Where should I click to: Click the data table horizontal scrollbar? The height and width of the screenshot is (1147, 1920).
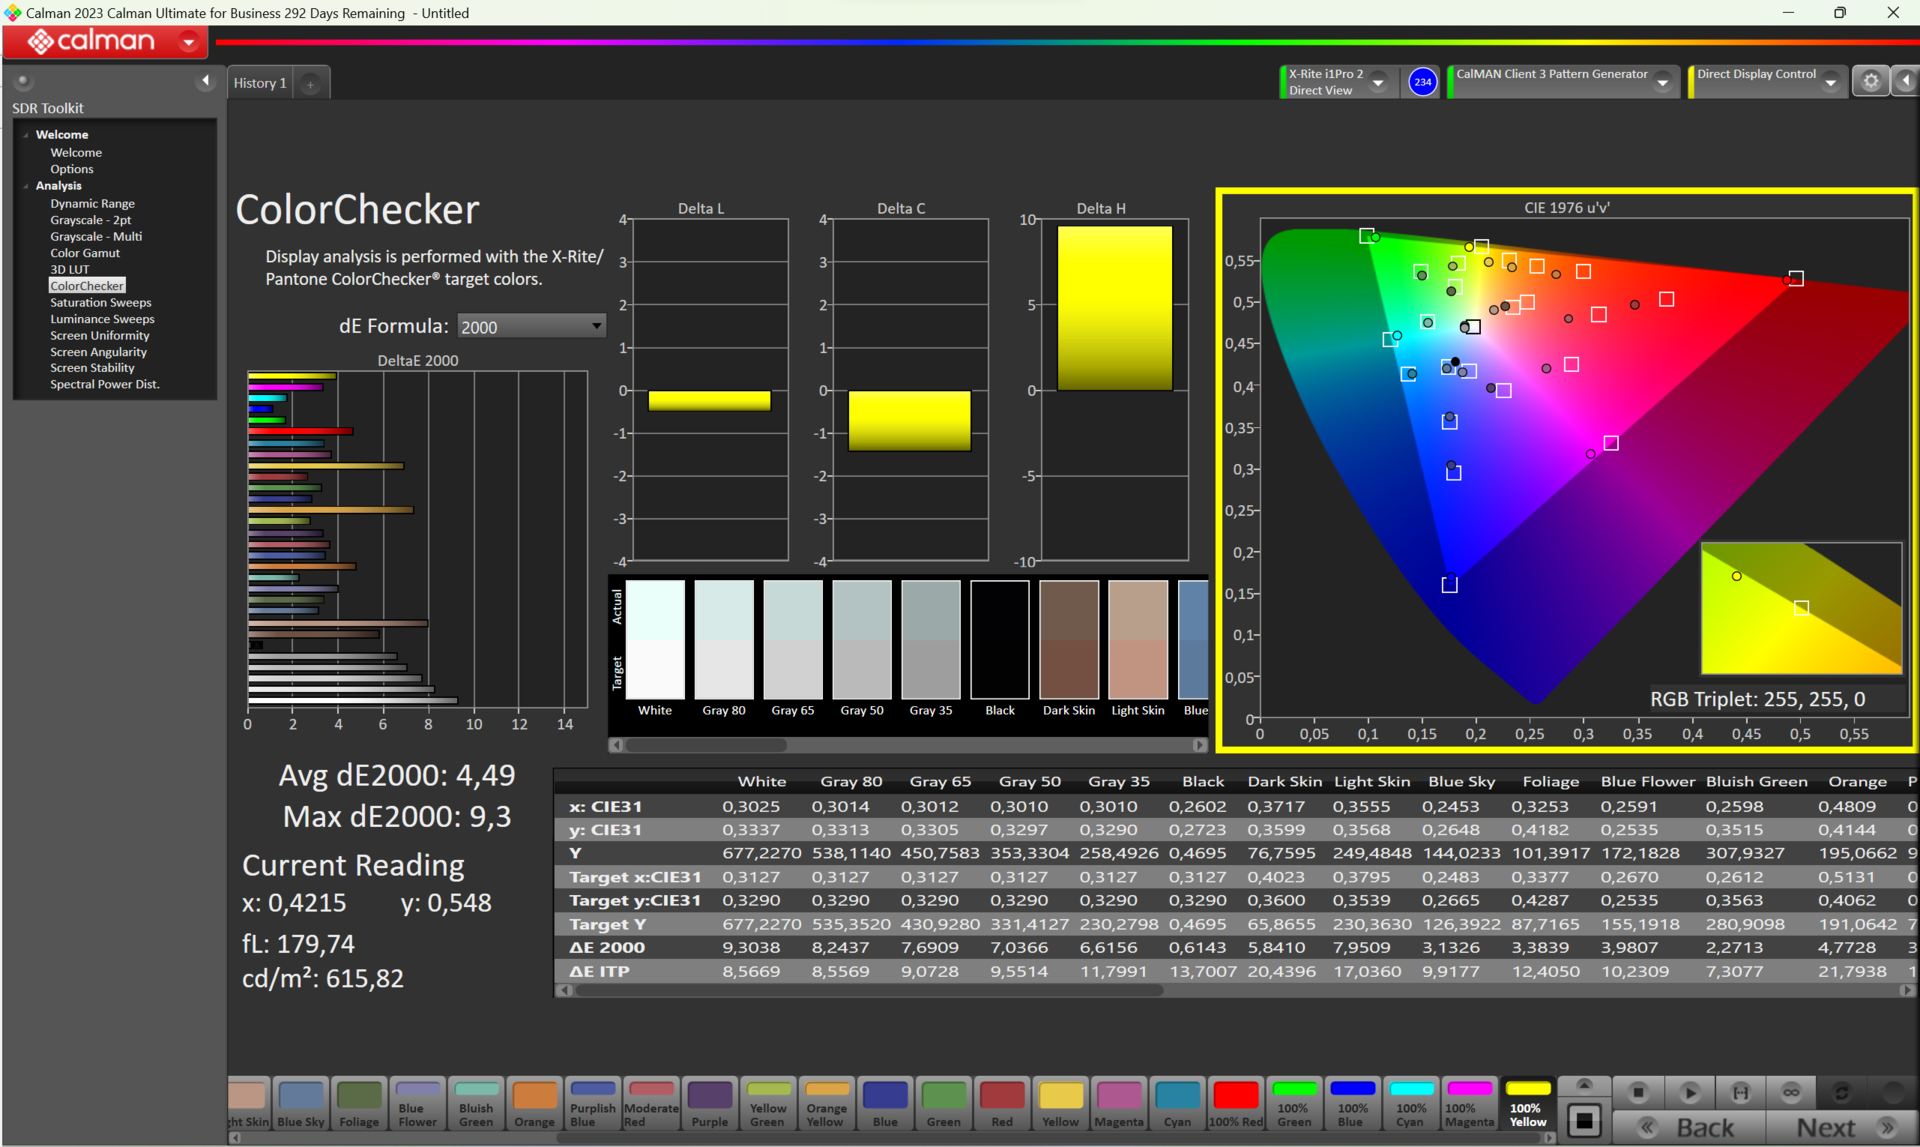[x=870, y=990]
